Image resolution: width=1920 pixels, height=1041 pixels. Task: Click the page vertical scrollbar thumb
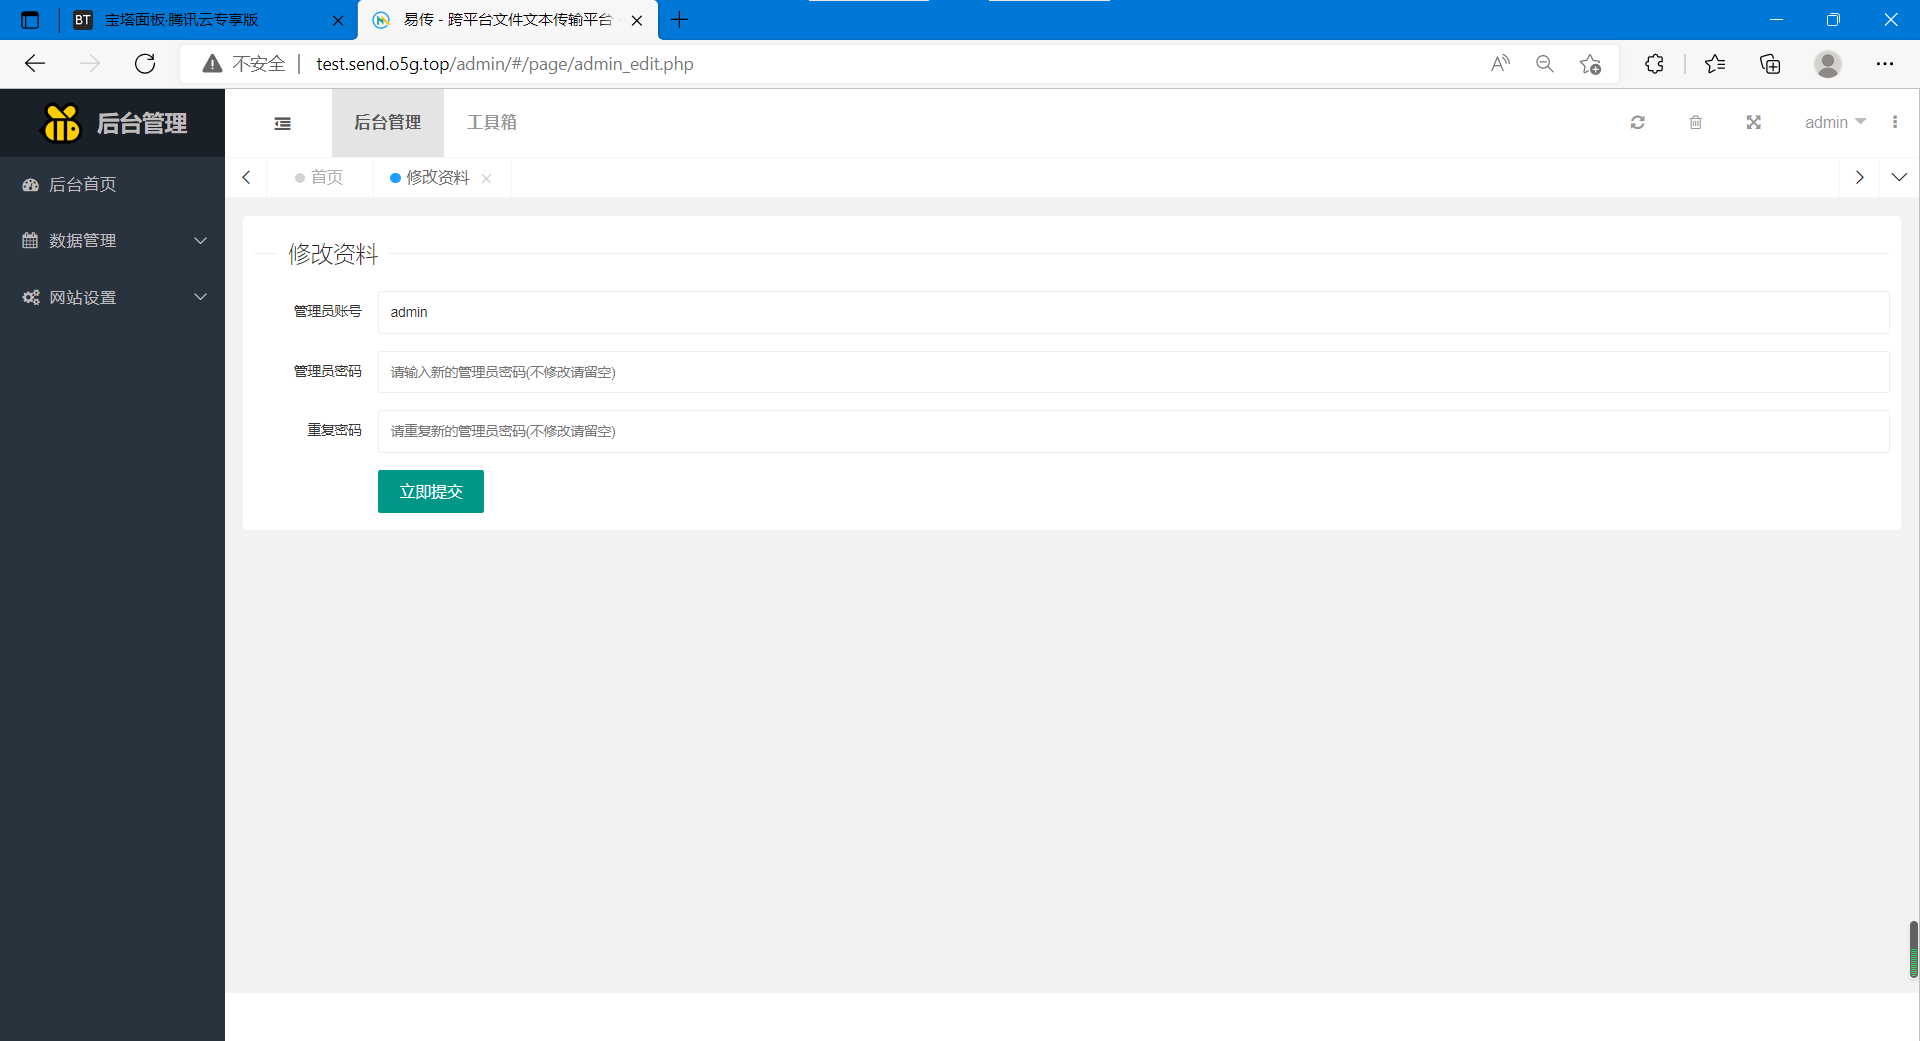[x=1913, y=948]
